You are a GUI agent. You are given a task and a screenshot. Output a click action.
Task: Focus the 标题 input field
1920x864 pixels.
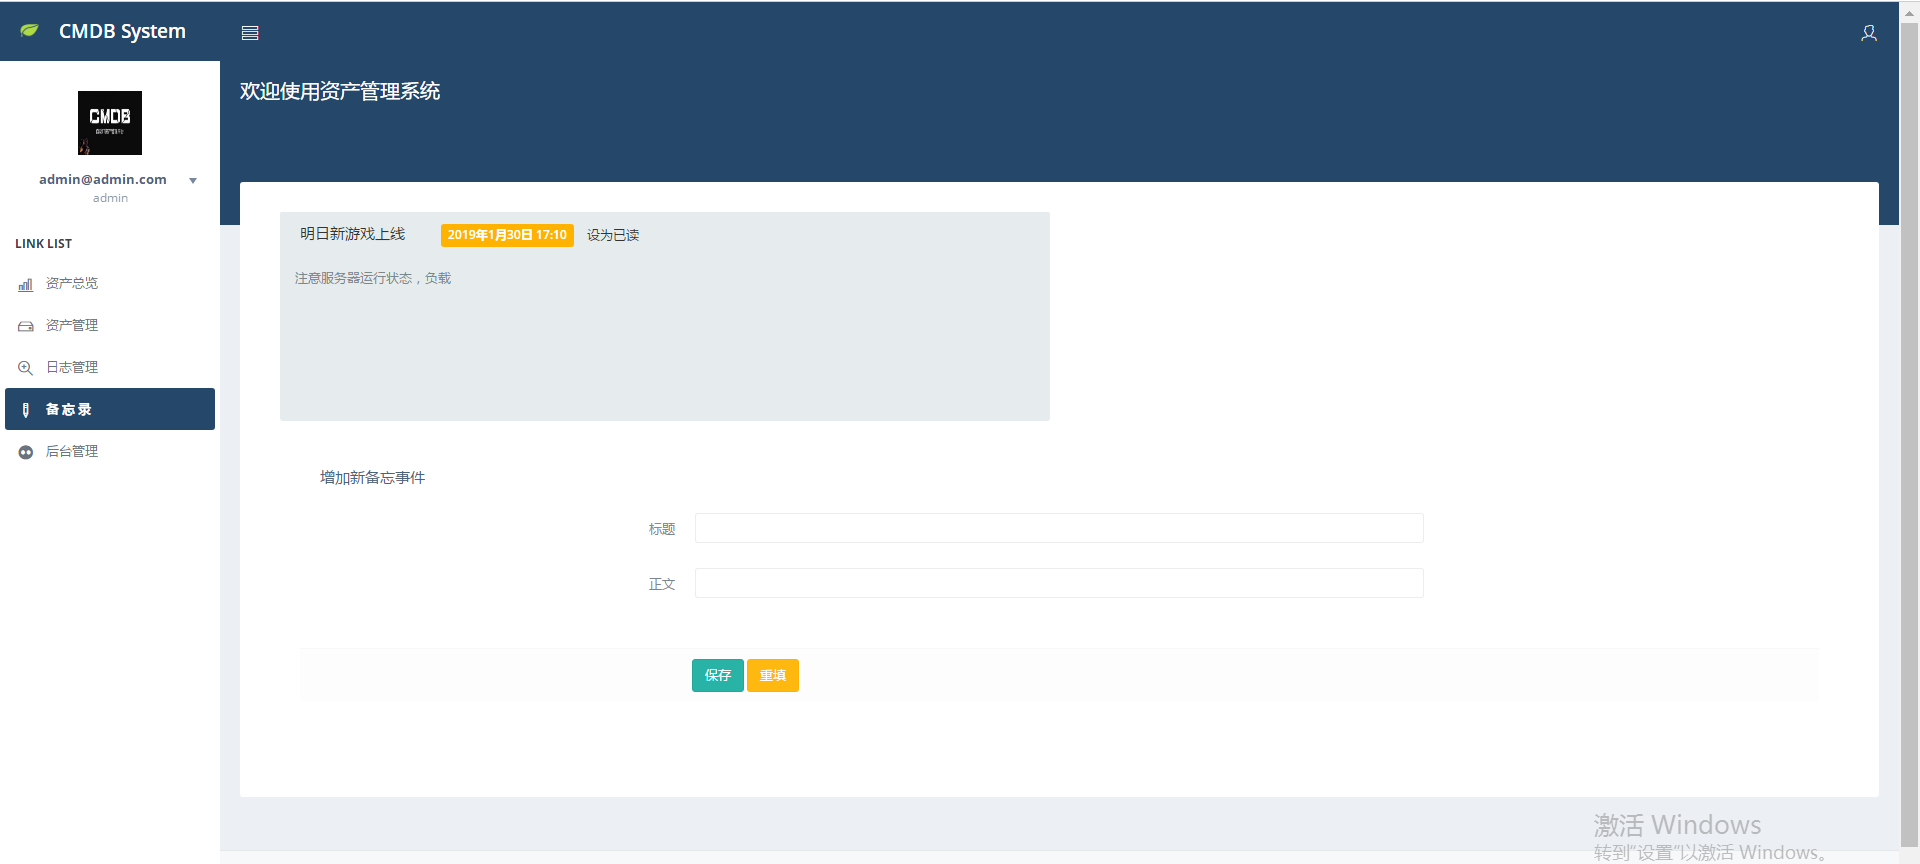(x=1059, y=528)
